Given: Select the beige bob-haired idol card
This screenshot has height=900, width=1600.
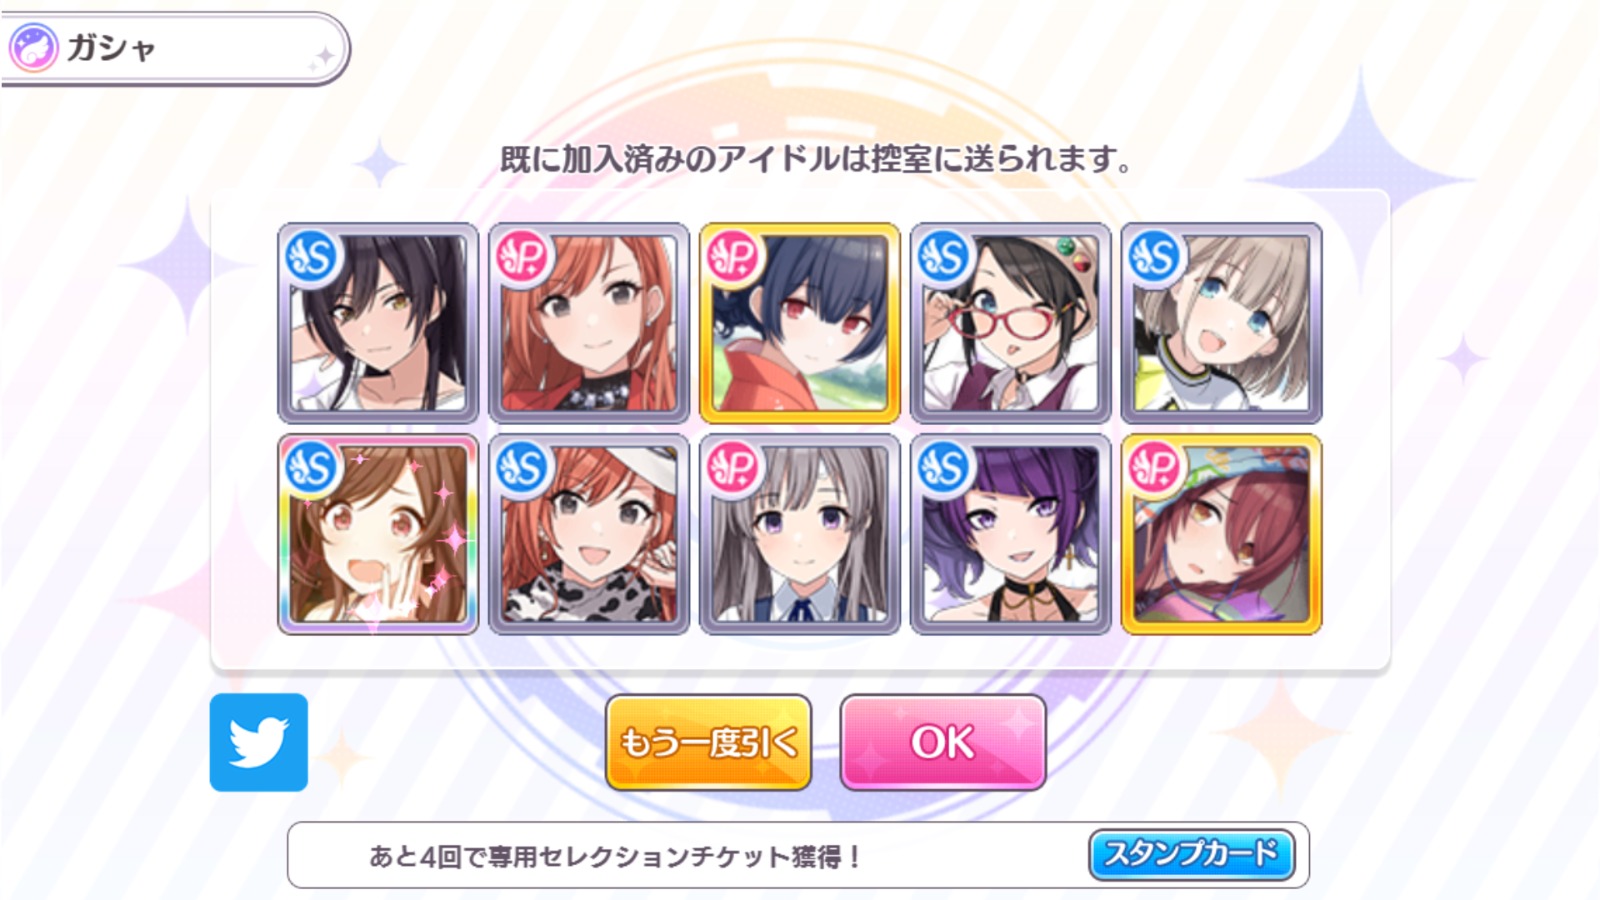Looking at the screenshot, I should coord(1222,323).
